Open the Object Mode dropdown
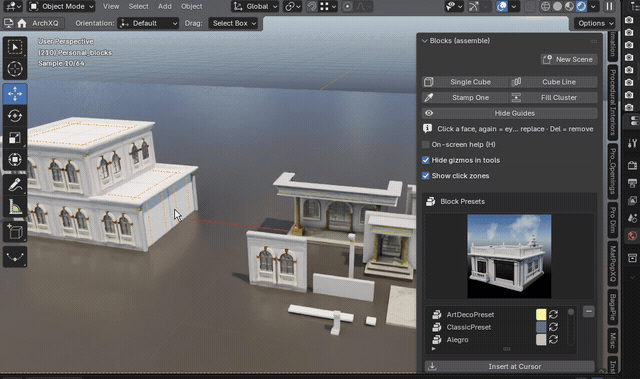This screenshot has width=640, height=379. 62,7
